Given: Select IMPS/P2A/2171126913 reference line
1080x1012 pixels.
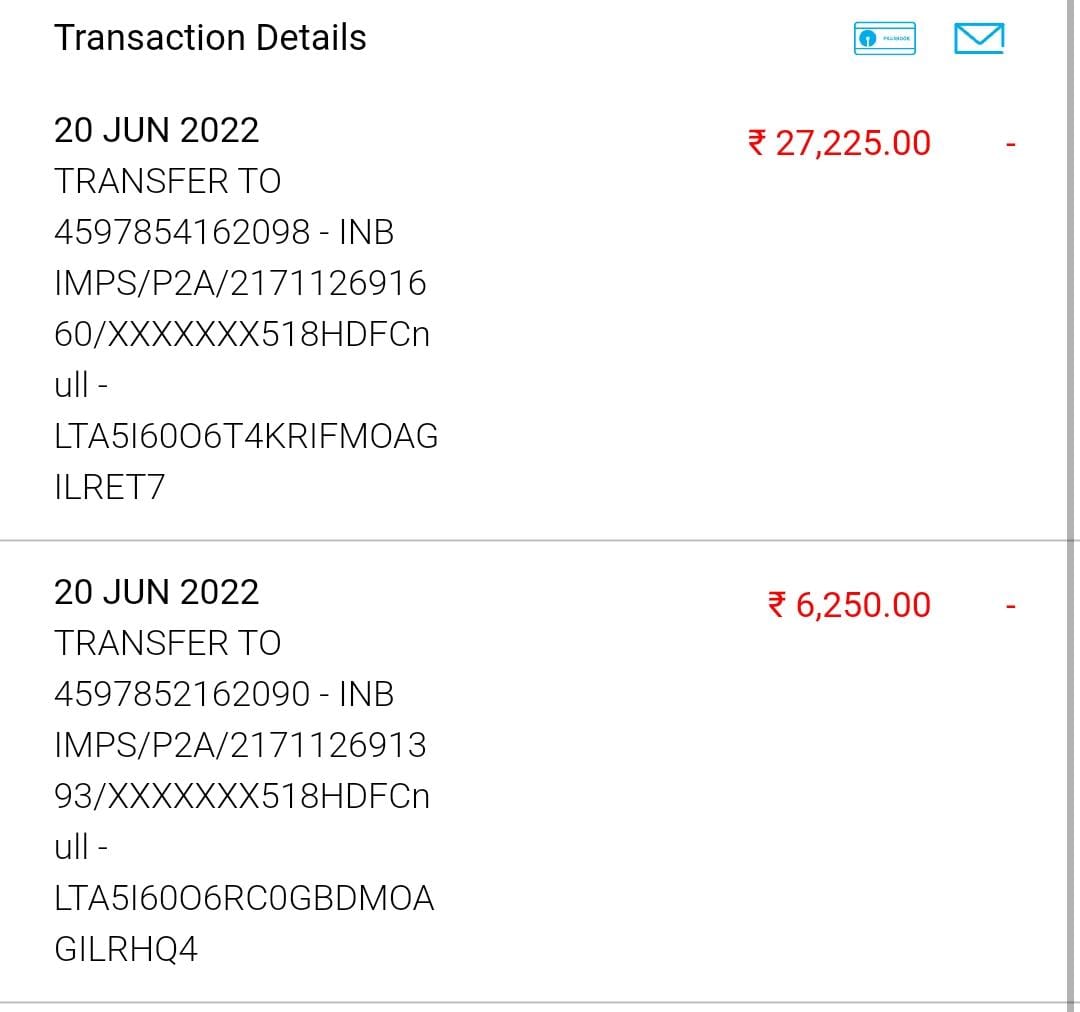Looking at the screenshot, I should coord(240,745).
